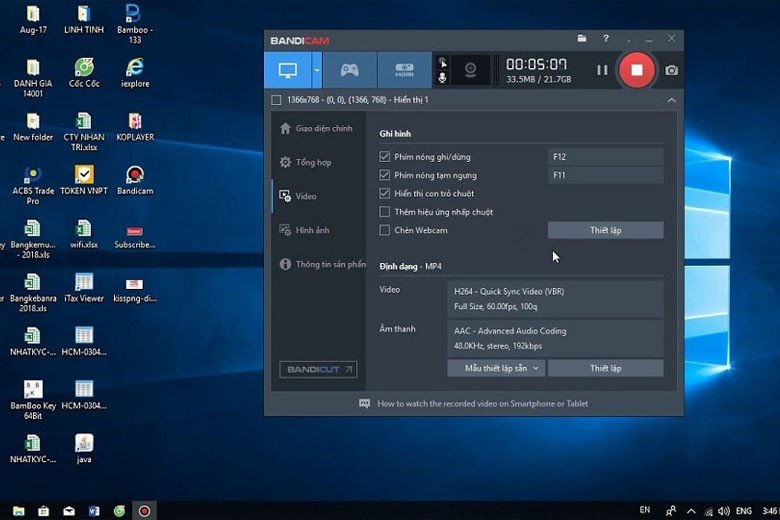The image size is (780, 520).
Task: Uncheck Phím nóng tạm ngưng checkbox
Action: [385, 175]
